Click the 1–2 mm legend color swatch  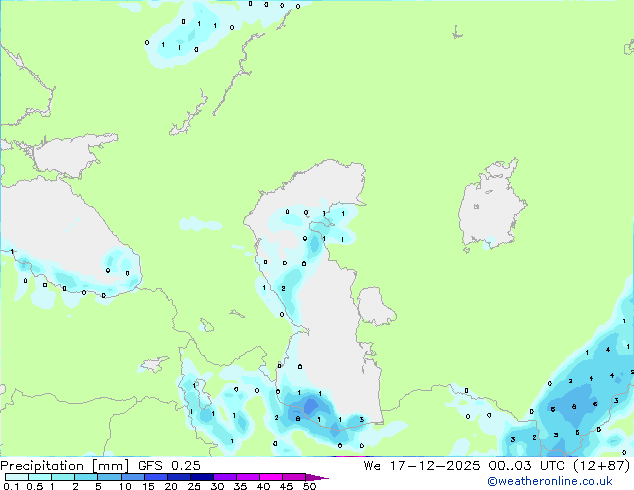pyautogui.click(x=63, y=477)
